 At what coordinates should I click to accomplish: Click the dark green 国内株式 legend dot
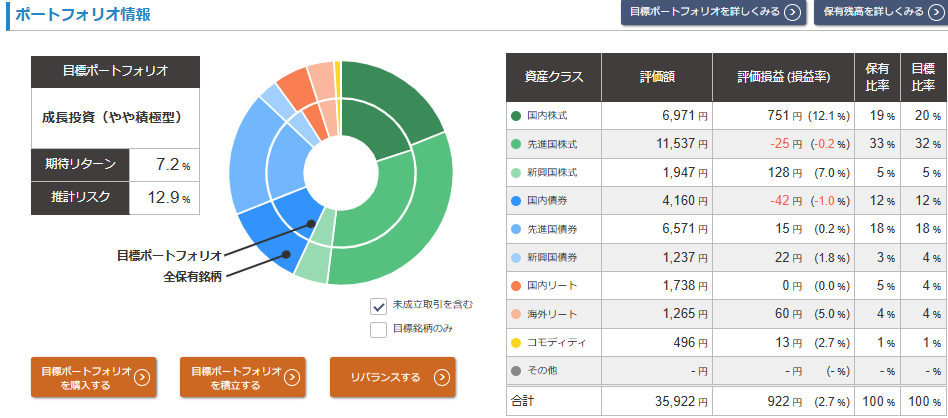coord(516,116)
